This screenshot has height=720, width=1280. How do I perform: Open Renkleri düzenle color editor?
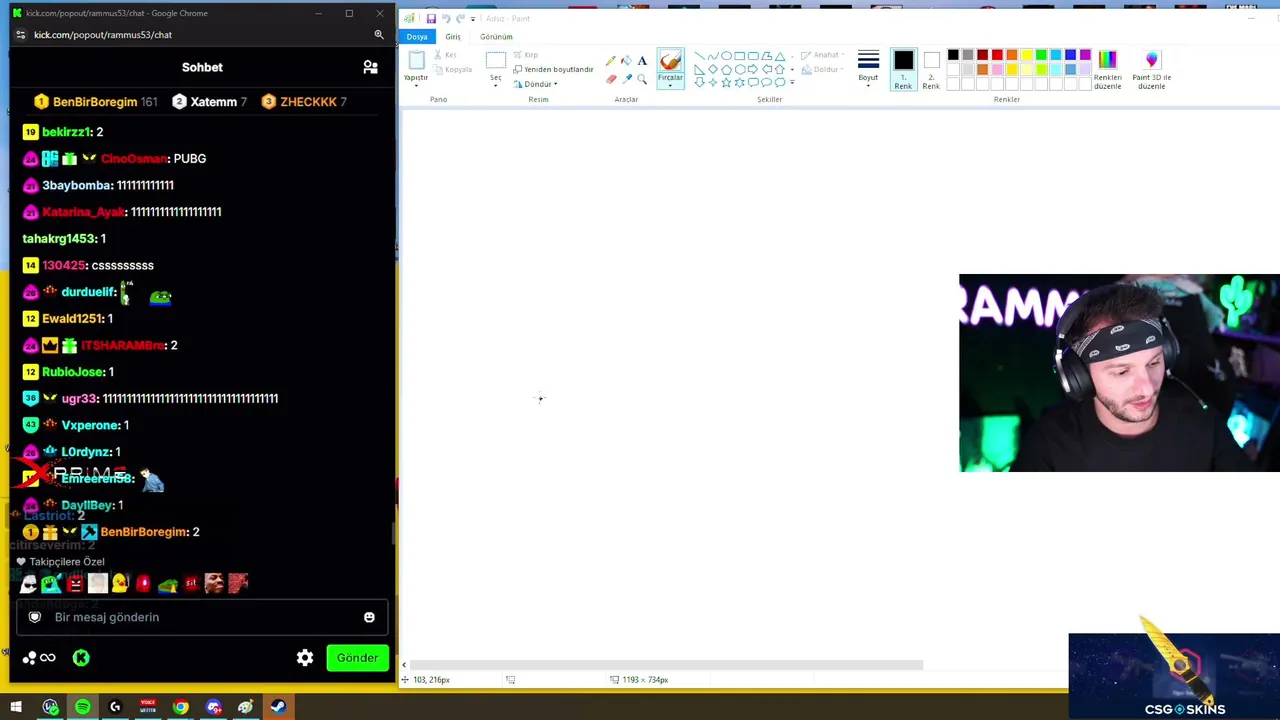(x=1107, y=69)
